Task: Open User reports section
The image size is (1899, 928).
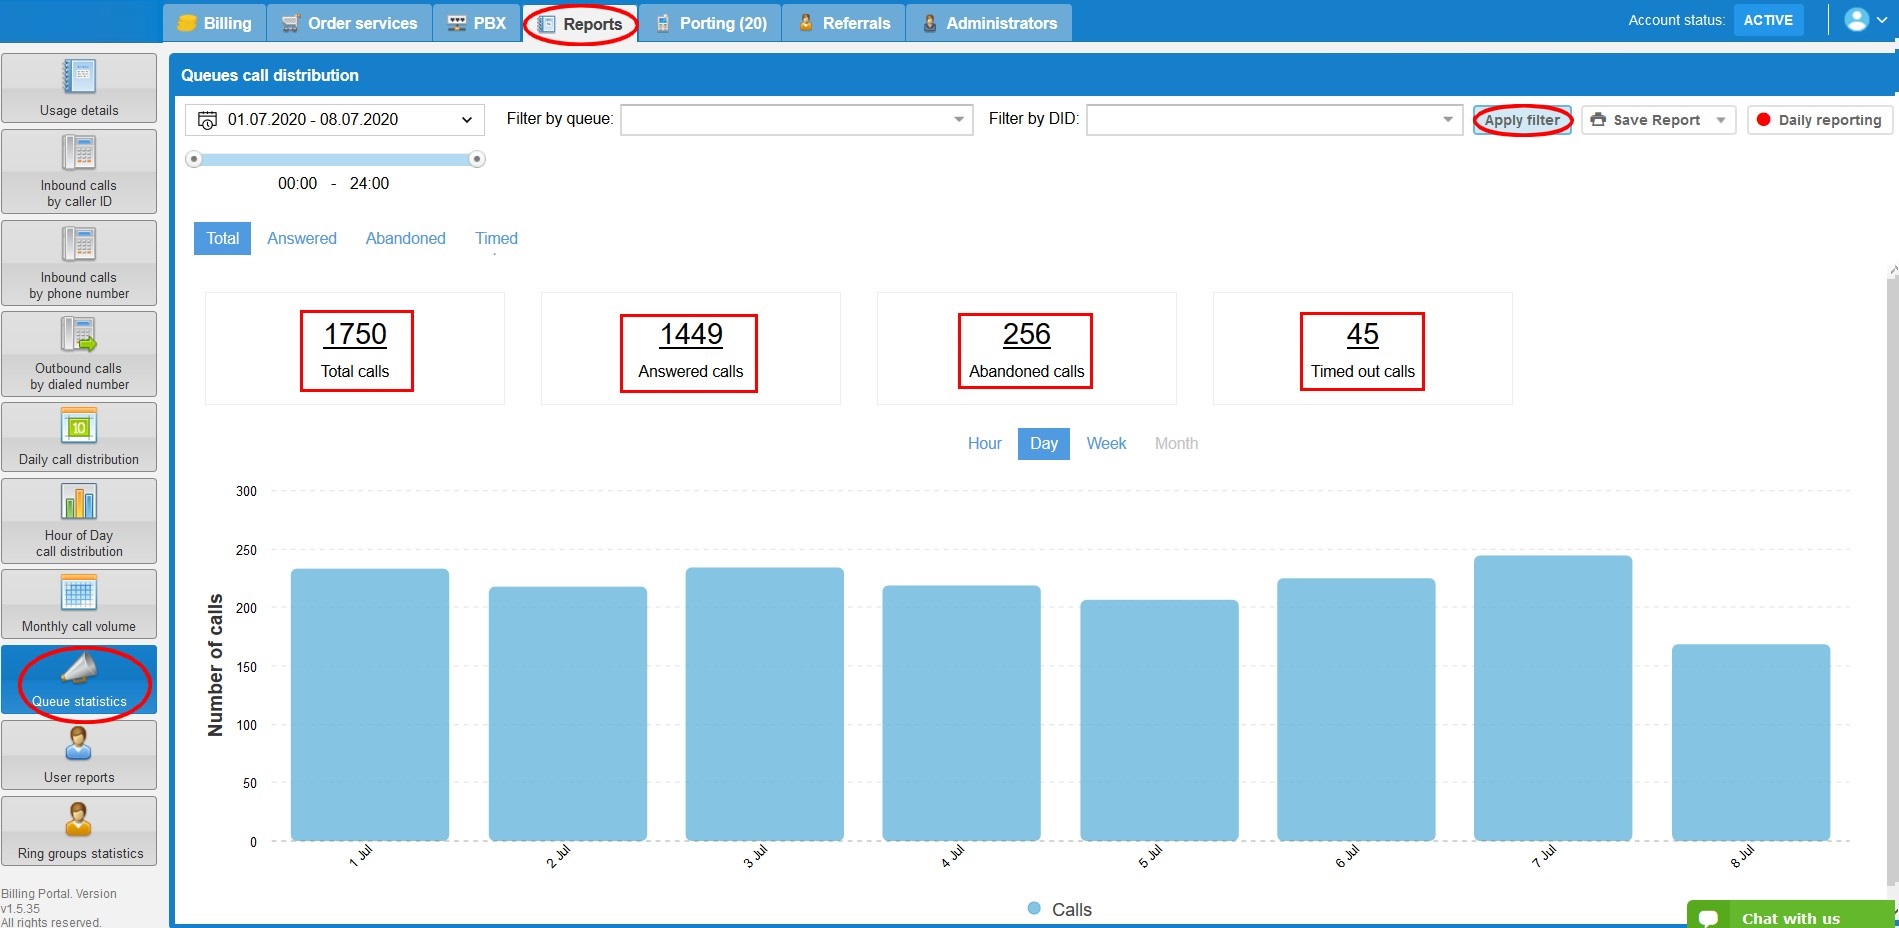Action: 79,755
